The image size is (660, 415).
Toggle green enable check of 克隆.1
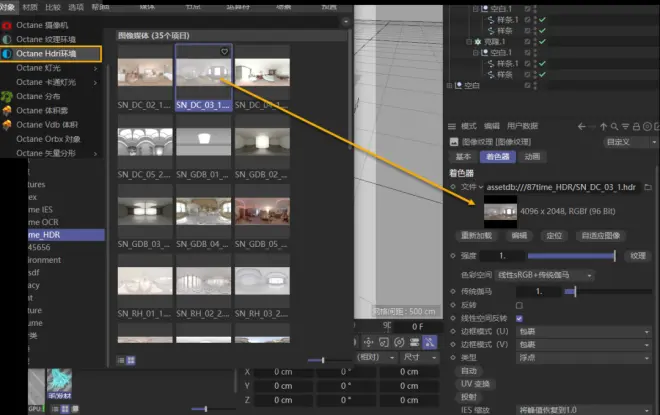click(543, 42)
